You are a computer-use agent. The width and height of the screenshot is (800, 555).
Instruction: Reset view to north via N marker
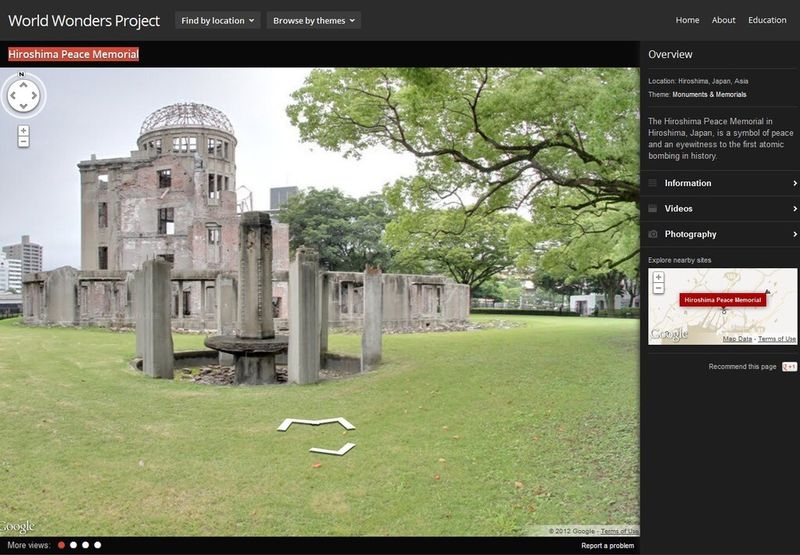click(x=21, y=74)
